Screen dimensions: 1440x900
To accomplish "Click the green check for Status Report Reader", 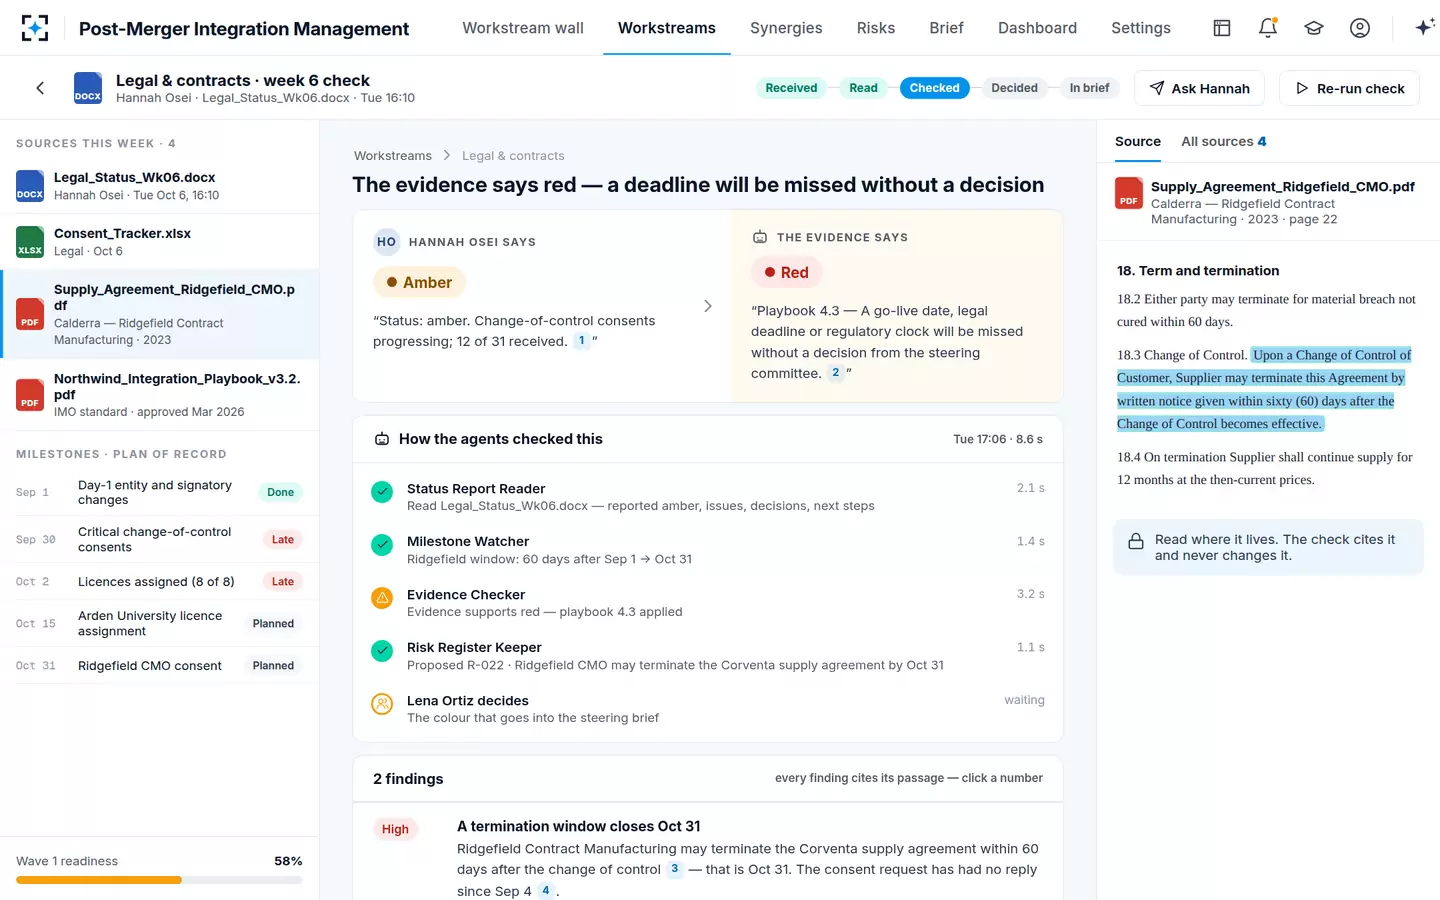I will click(382, 492).
